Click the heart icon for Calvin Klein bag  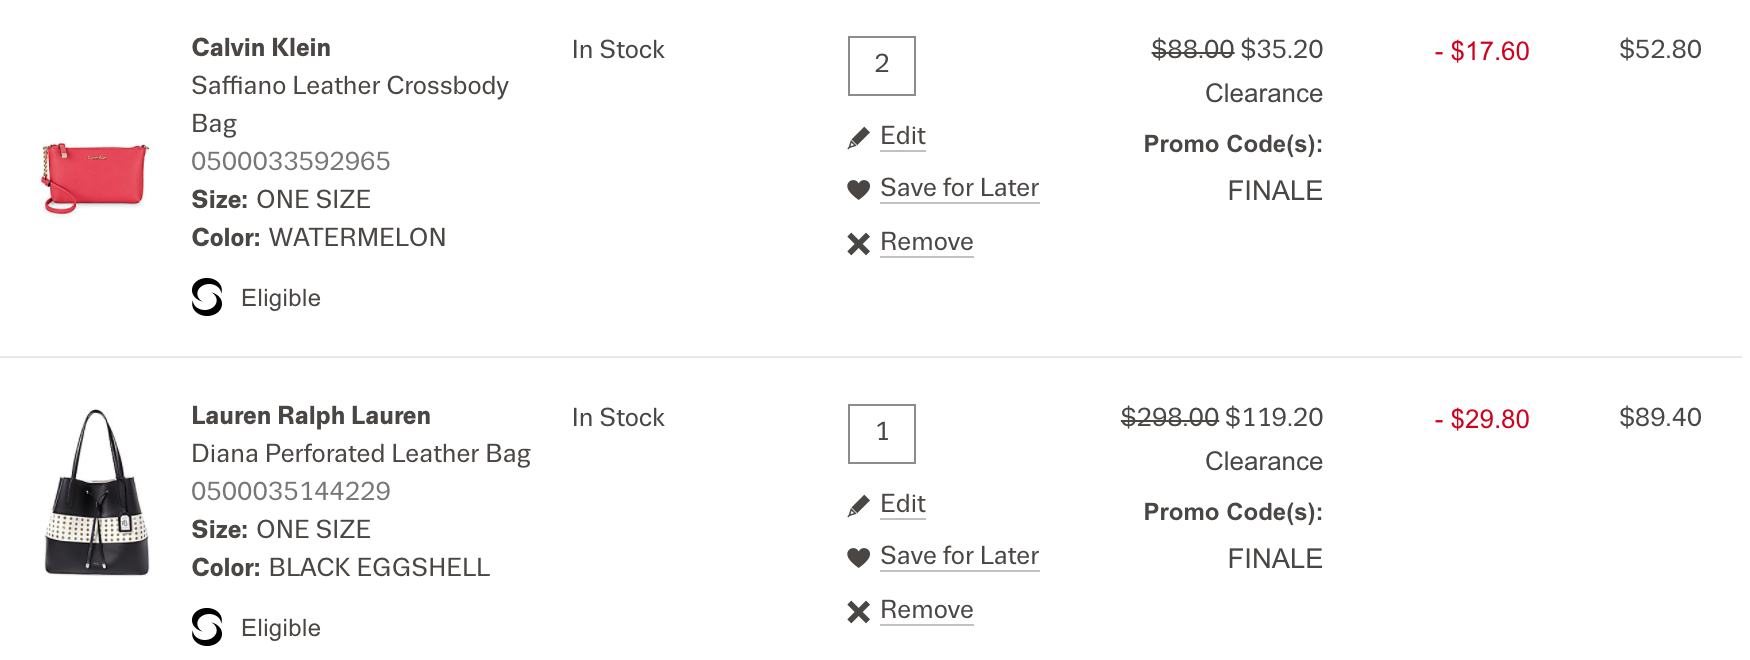(858, 189)
